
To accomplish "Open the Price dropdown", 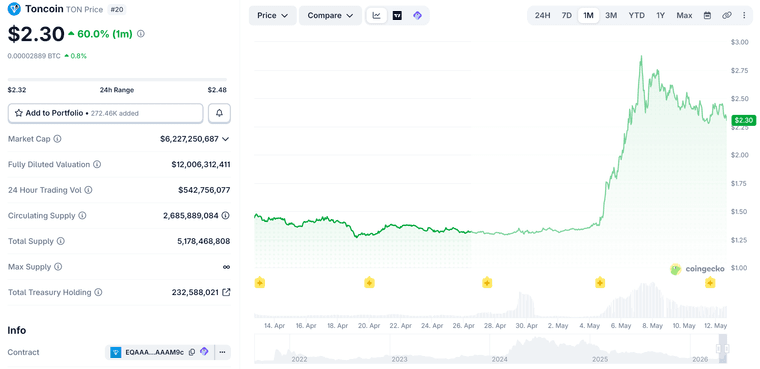I will click(272, 16).
